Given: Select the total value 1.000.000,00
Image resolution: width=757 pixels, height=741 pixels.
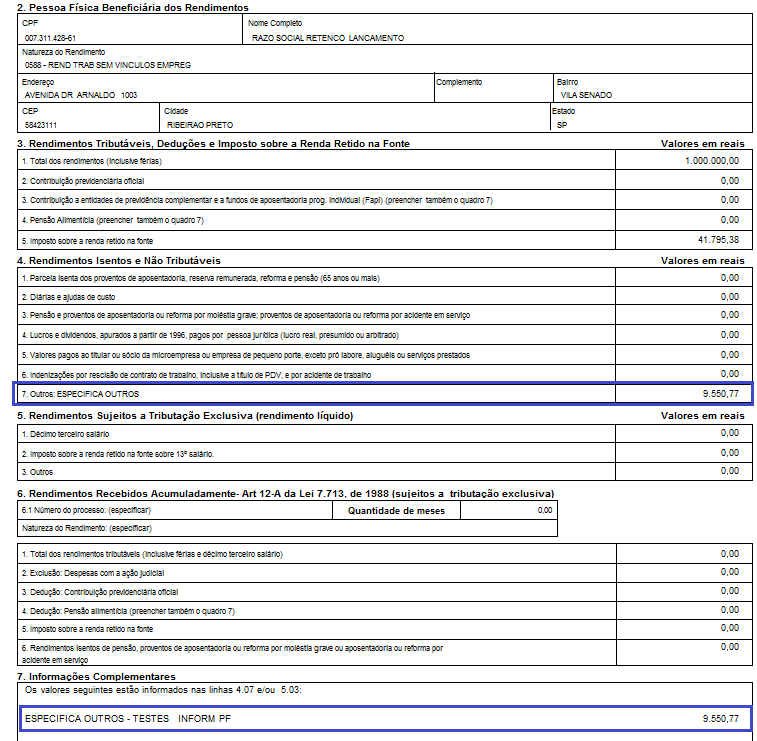Looking at the screenshot, I should (x=712, y=161).
